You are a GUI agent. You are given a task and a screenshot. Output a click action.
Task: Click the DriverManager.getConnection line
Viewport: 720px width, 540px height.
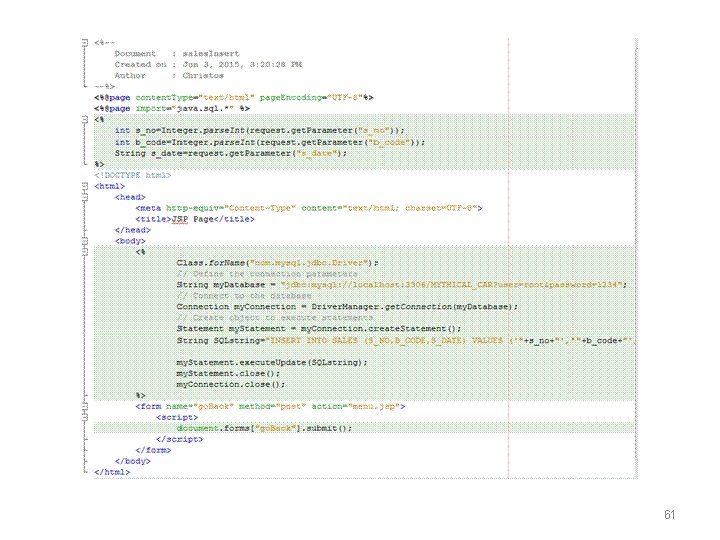coord(347,307)
